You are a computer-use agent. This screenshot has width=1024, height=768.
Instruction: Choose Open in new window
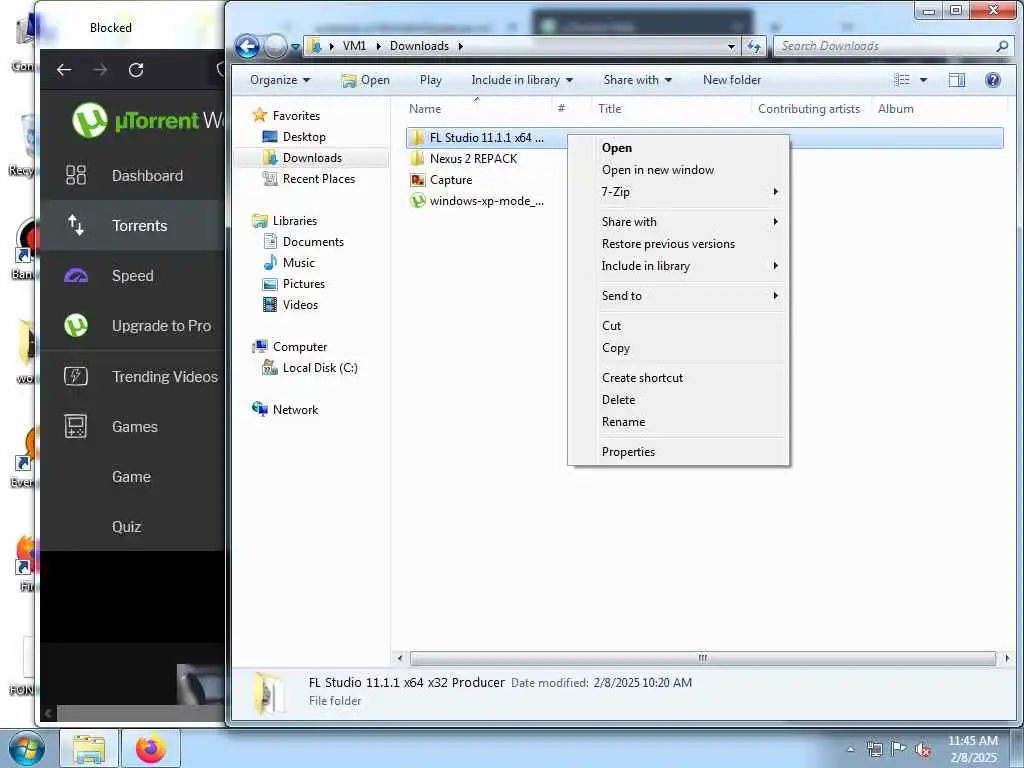[658, 170]
